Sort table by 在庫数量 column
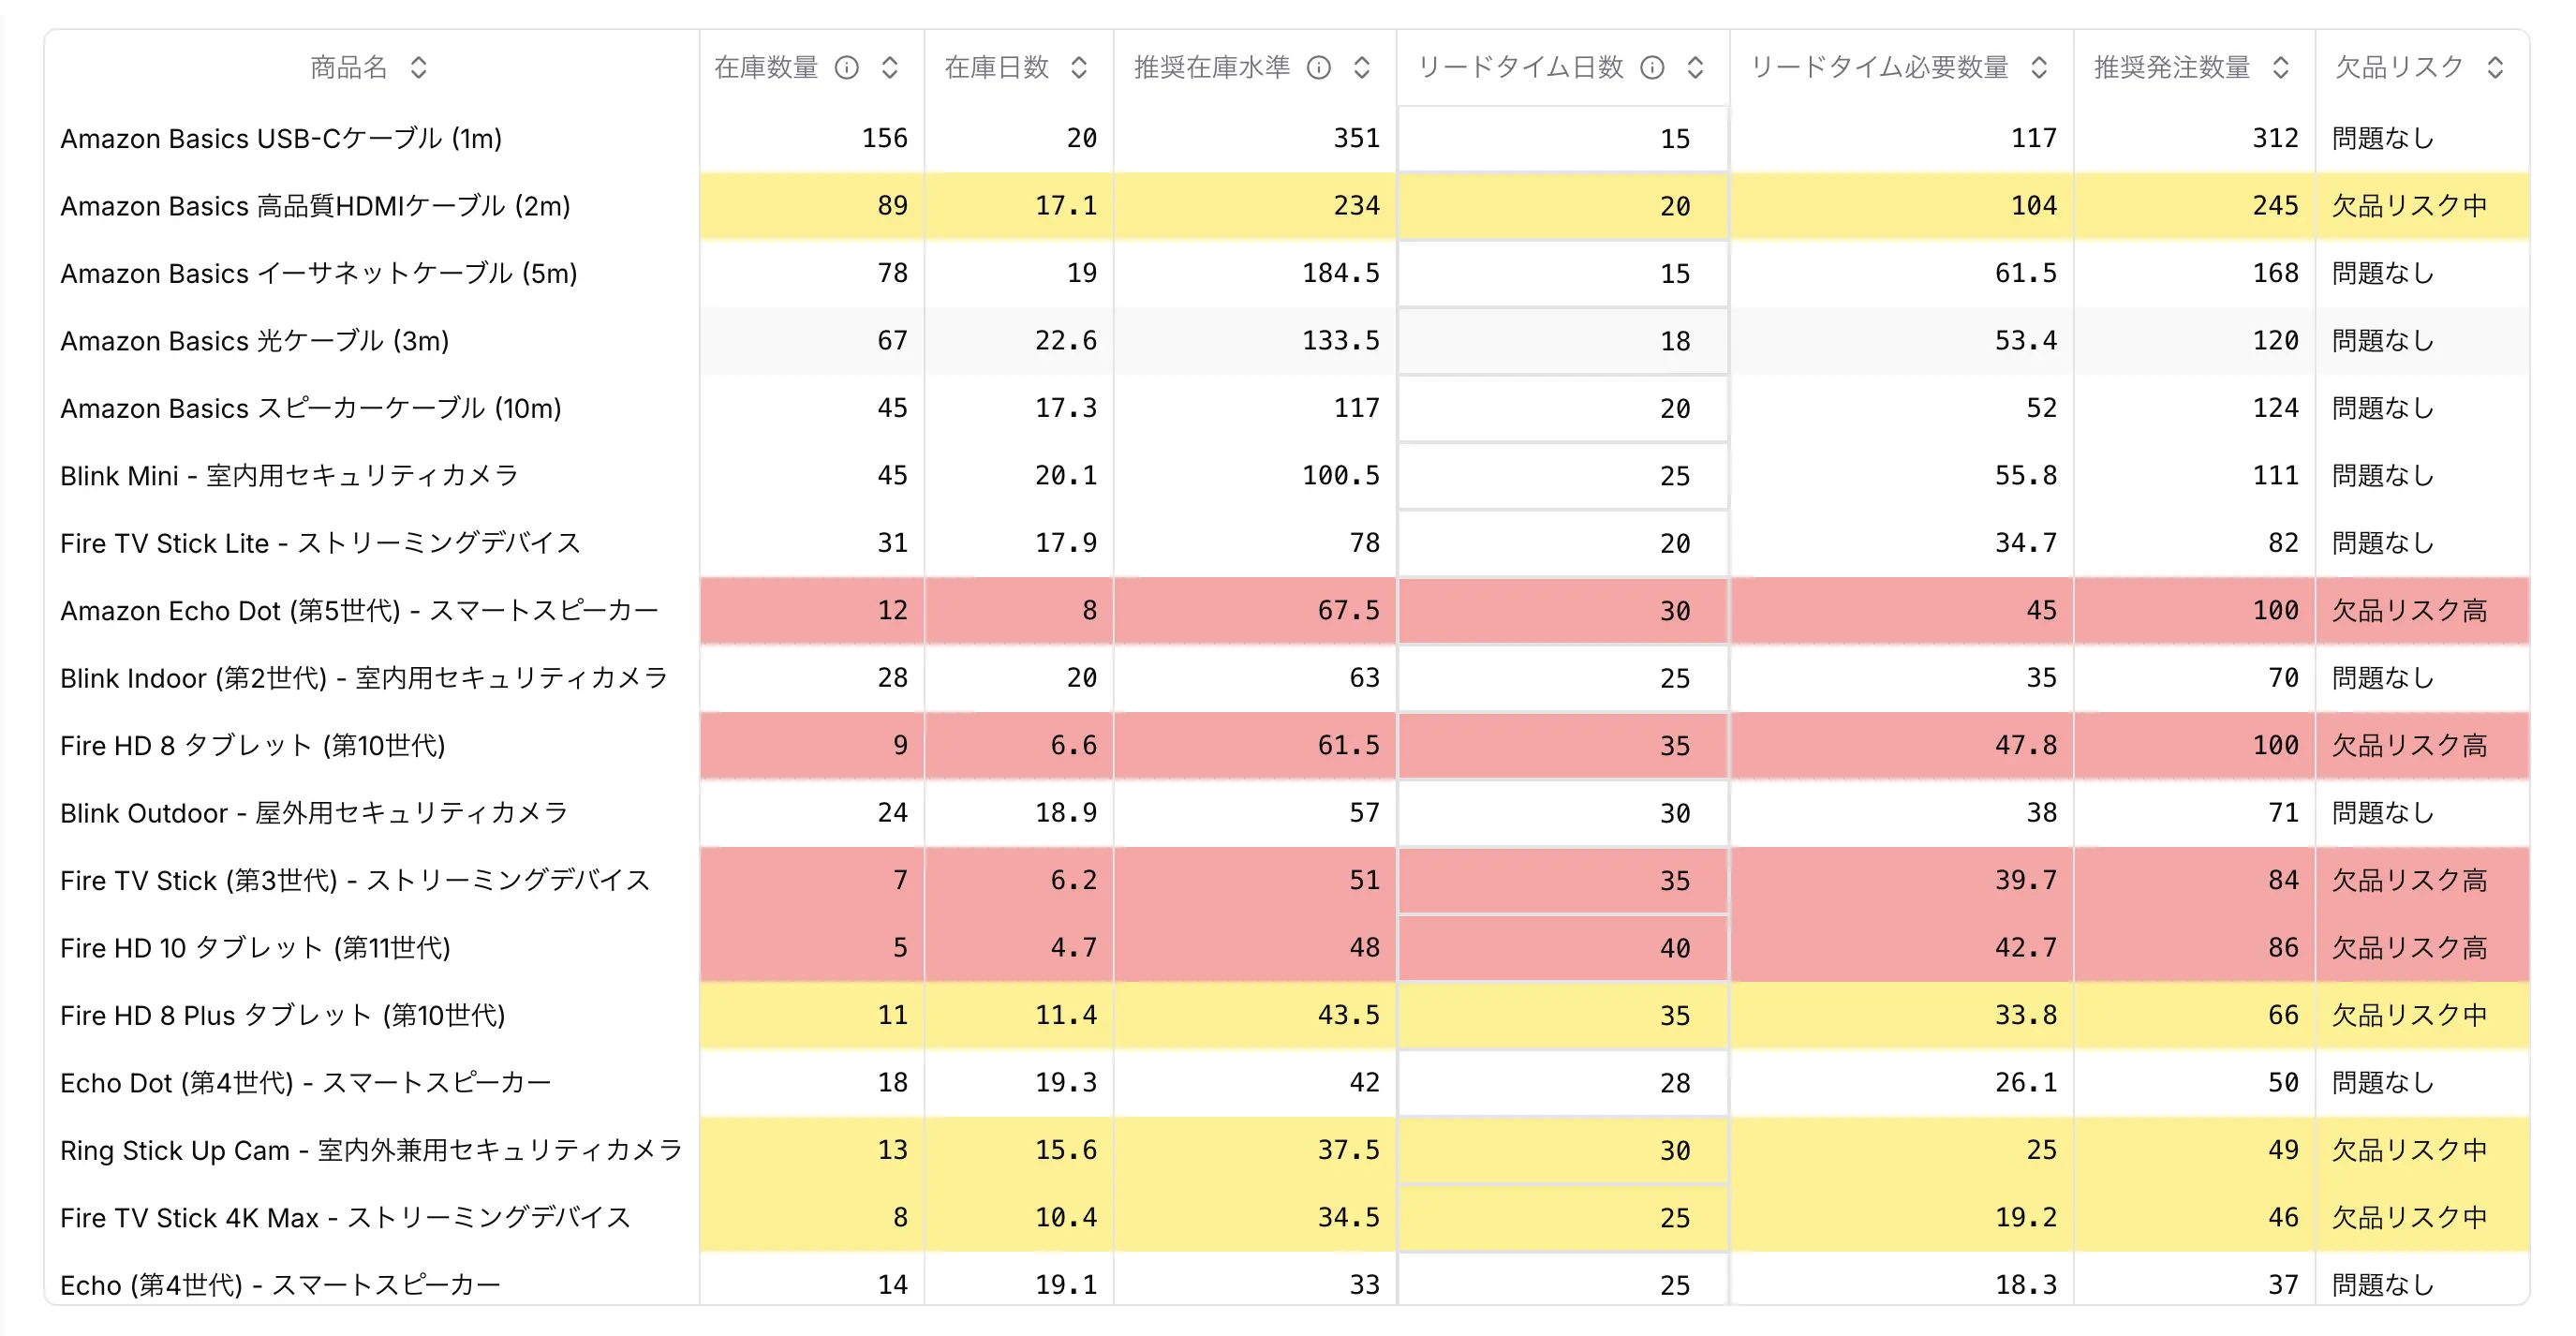2576x1336 pixels. [x=889, y=67]
